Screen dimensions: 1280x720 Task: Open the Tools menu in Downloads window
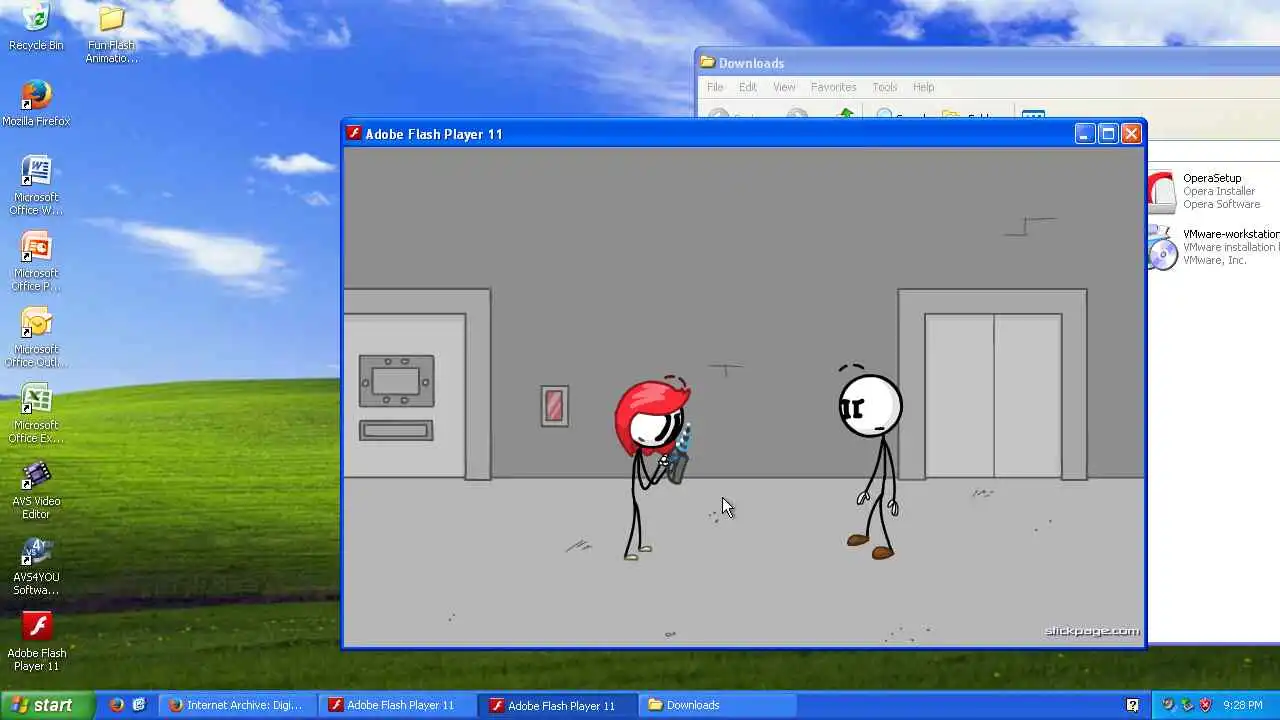[884, 87]
